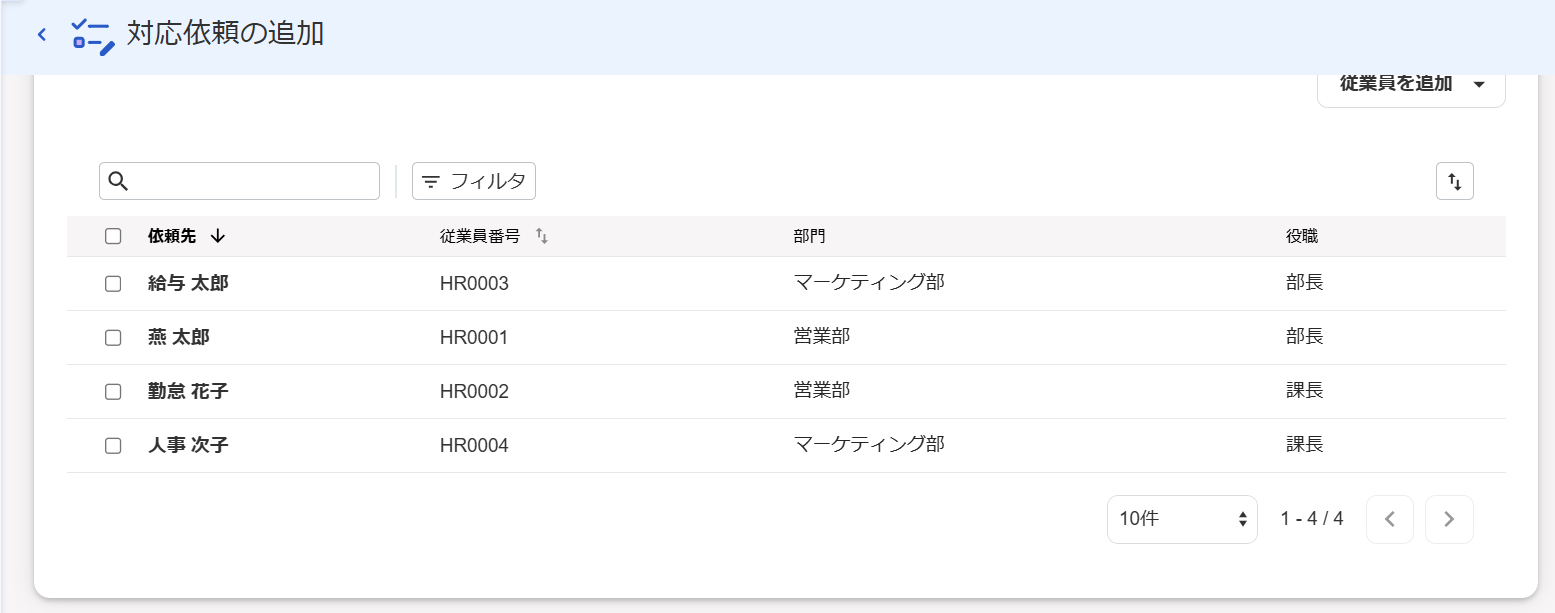This screenshot has height=613, width=1555.
Task: Click employee number HR0001
Action: [x=474, y=338]
